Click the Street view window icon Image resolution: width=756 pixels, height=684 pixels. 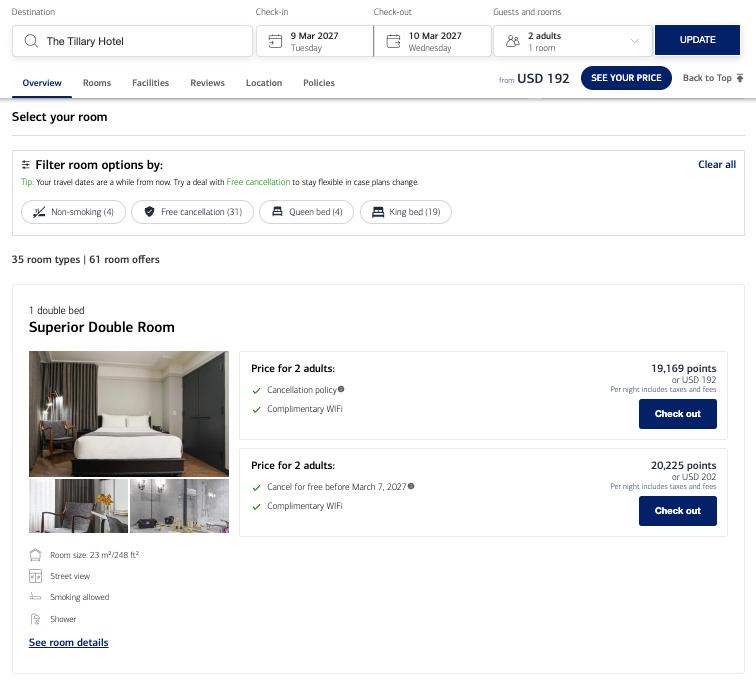(35, 576)
